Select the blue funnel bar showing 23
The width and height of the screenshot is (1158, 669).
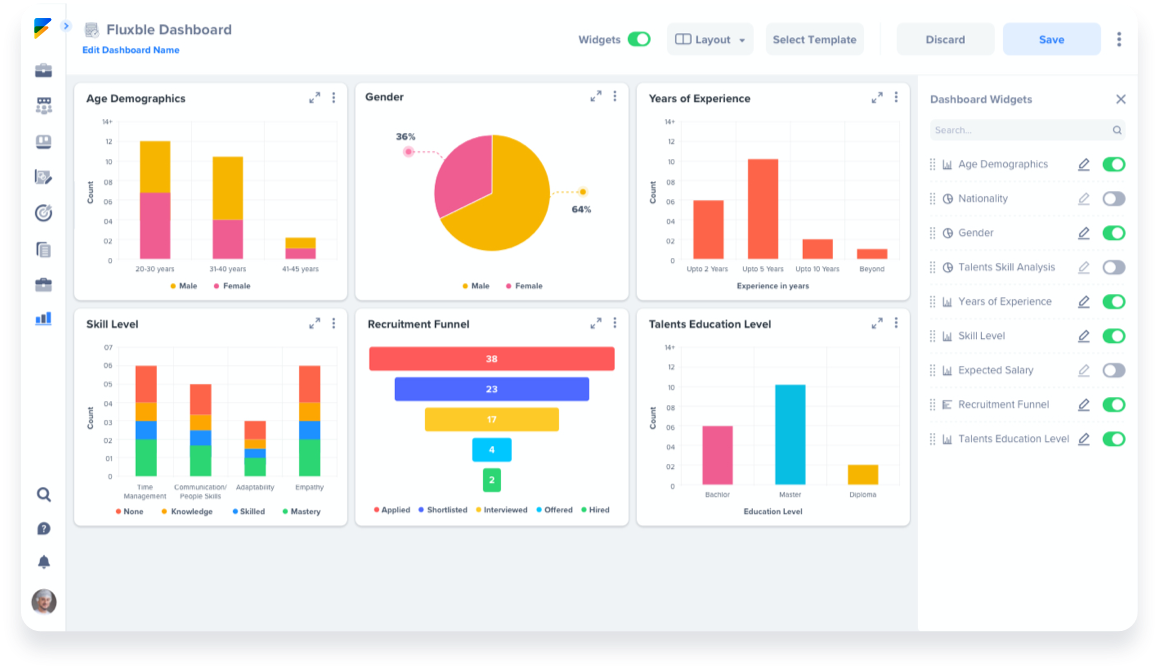point(492,389)
